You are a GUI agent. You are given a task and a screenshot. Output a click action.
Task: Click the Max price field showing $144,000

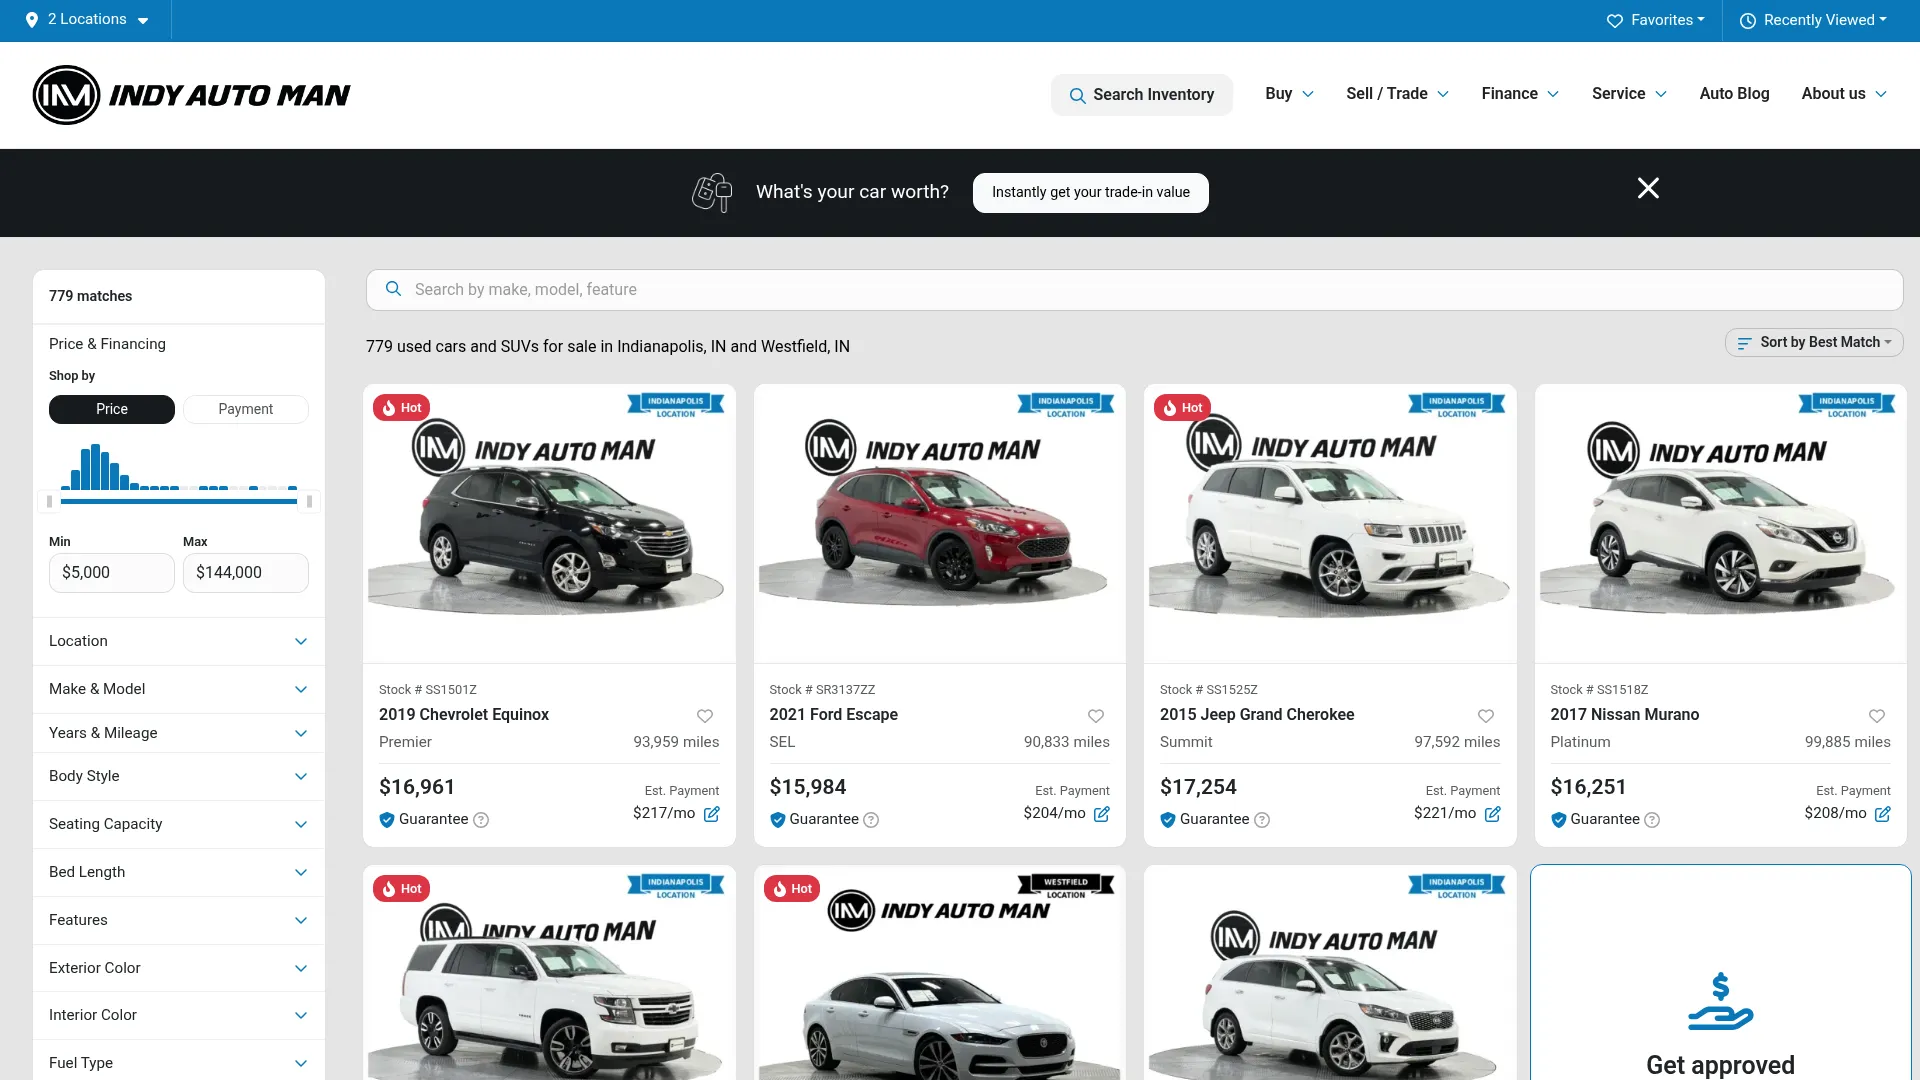tap(246, 573)
